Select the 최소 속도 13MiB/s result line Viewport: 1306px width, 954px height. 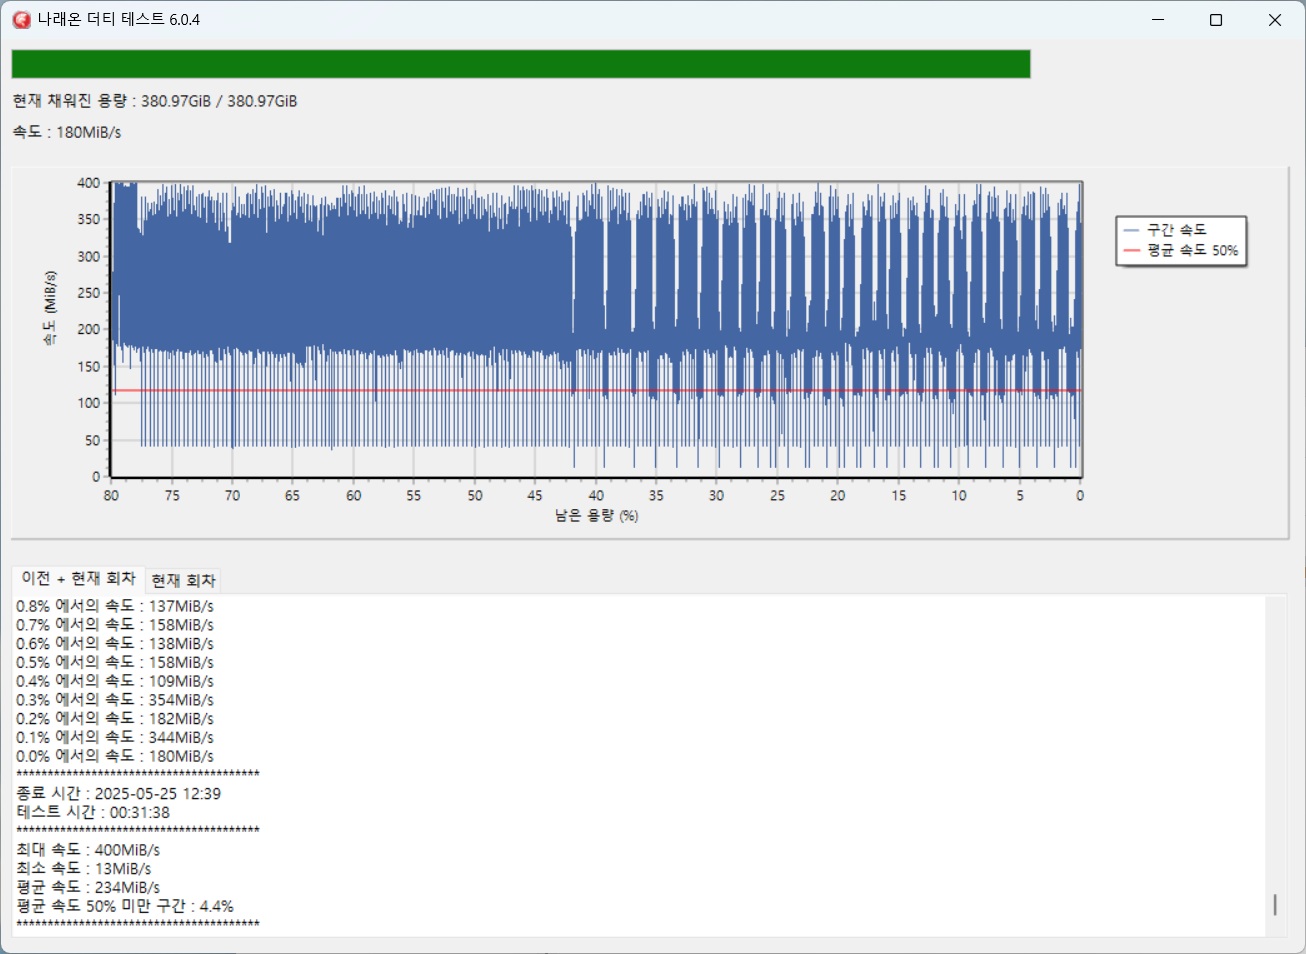pos(84,869)
